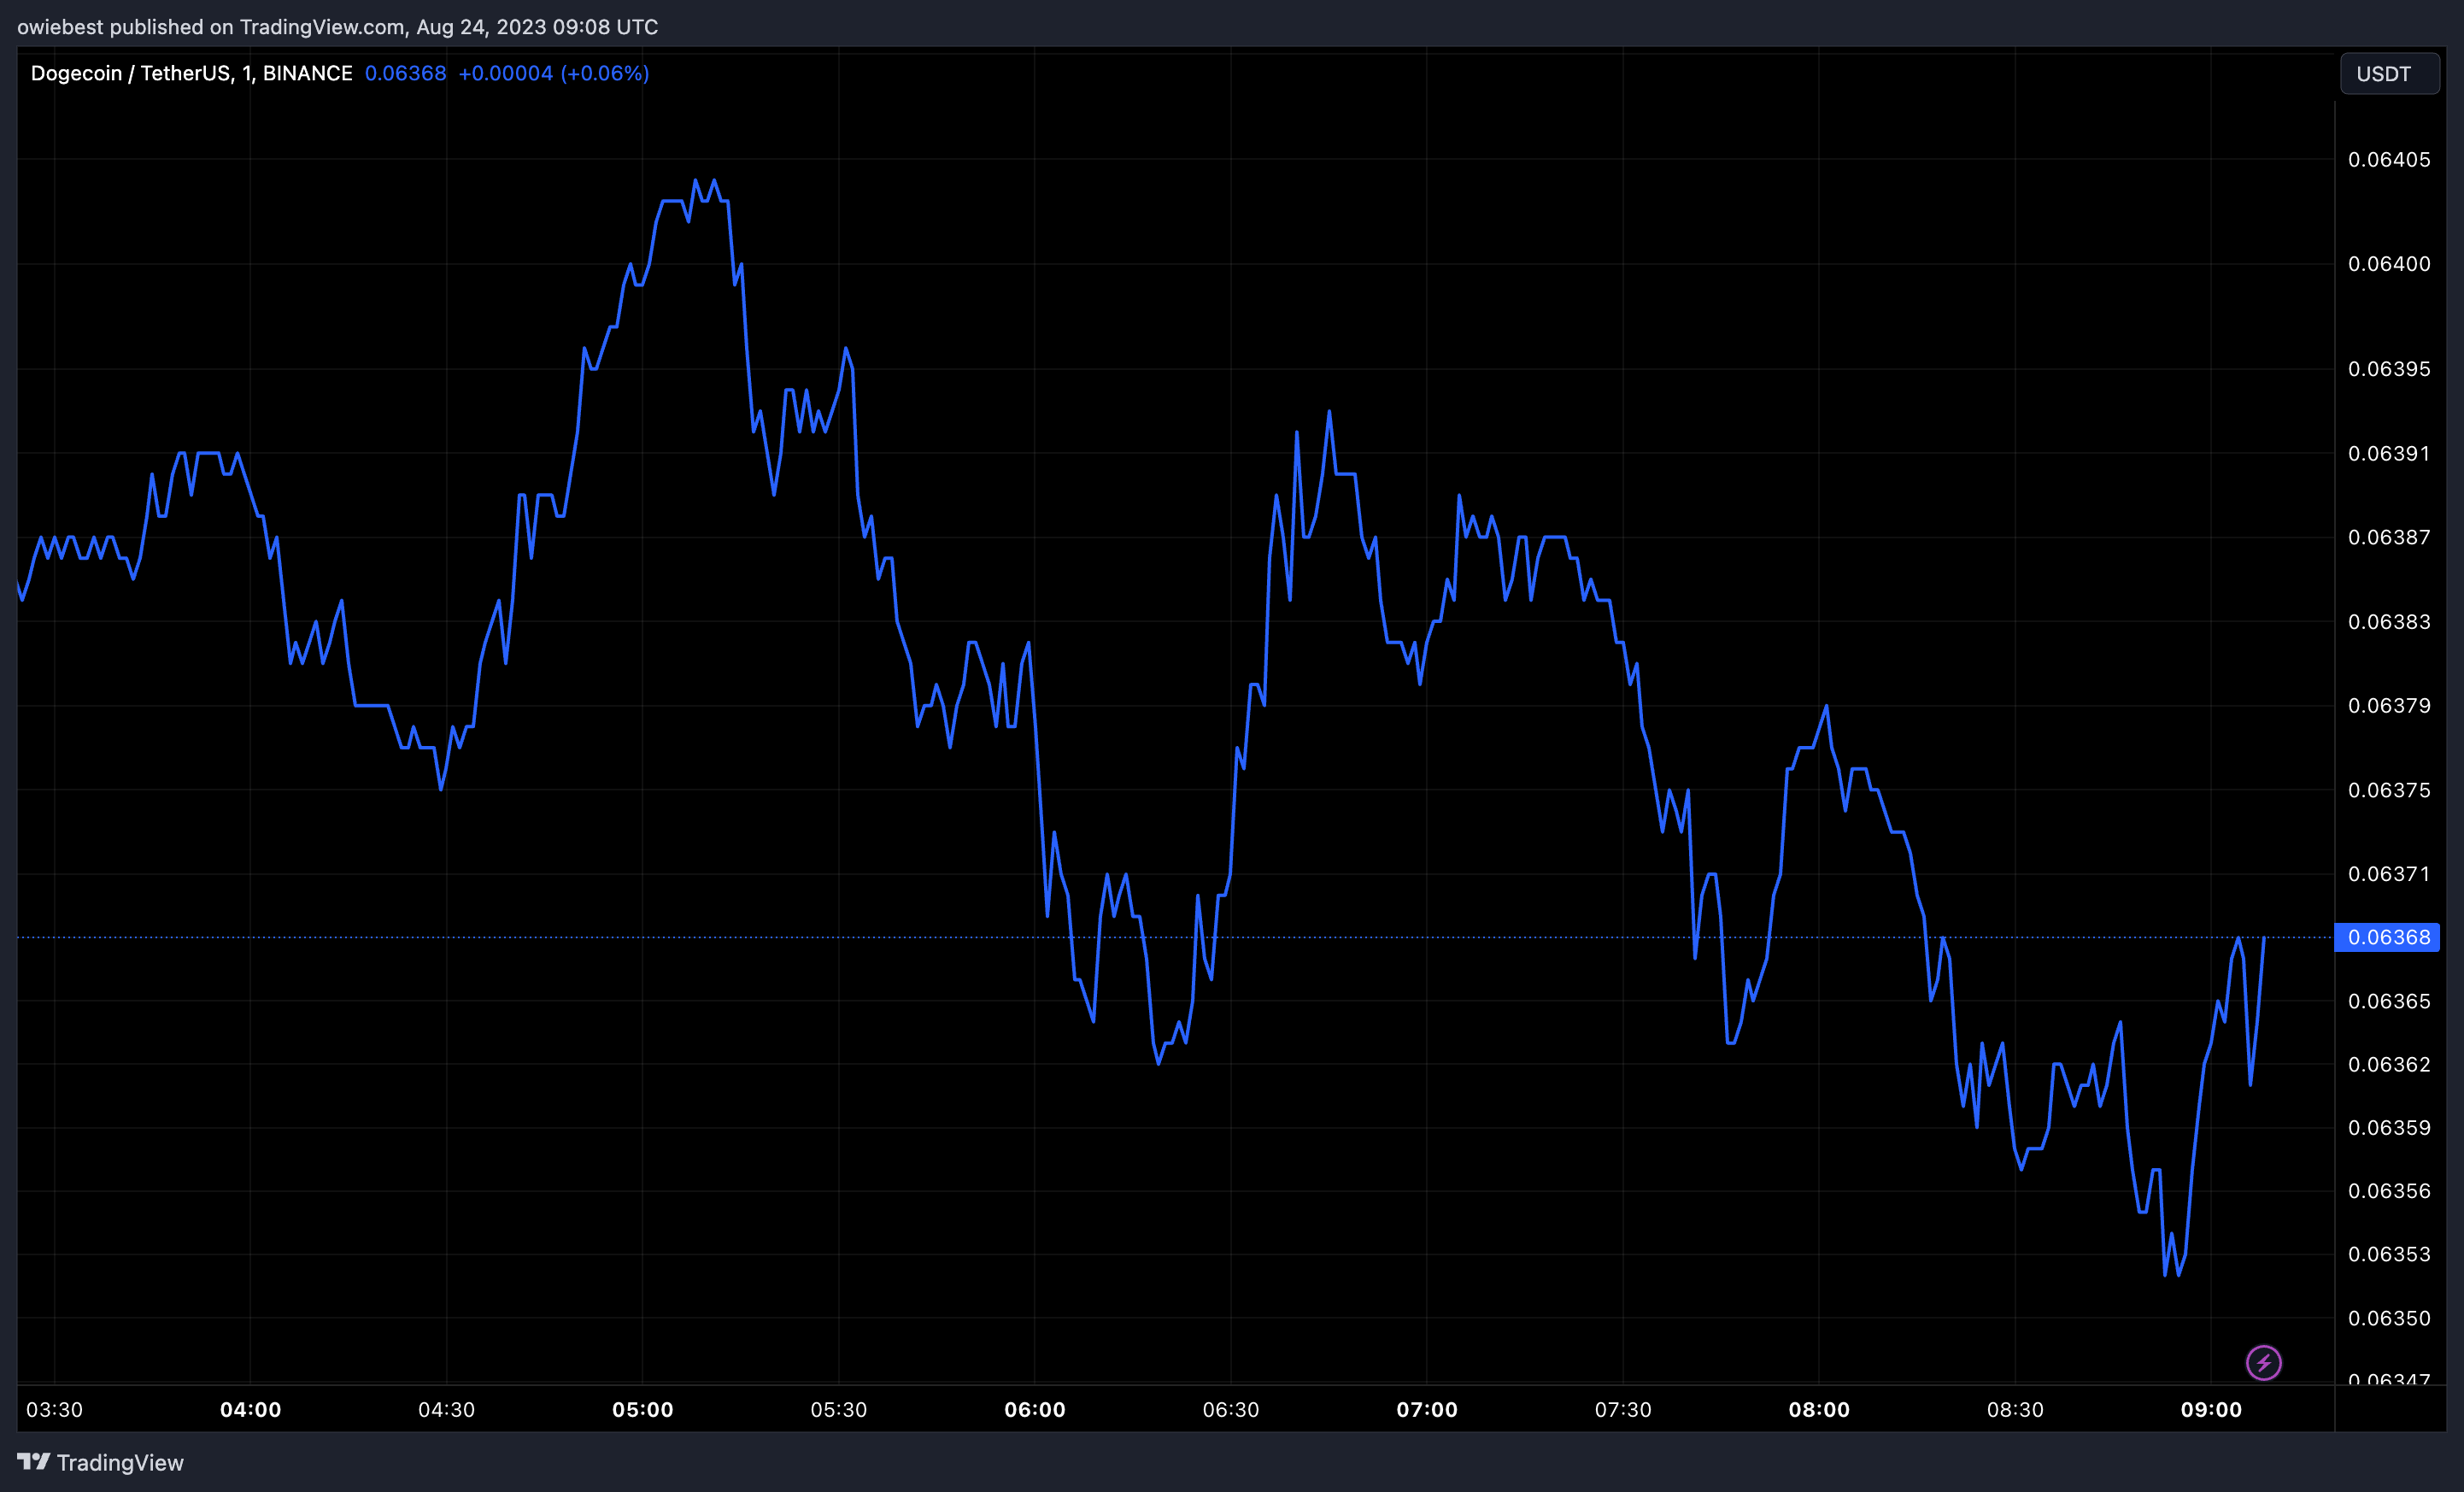
Task: Click the 0.06391 price axis label
Action: click(x=2389, y=454)
